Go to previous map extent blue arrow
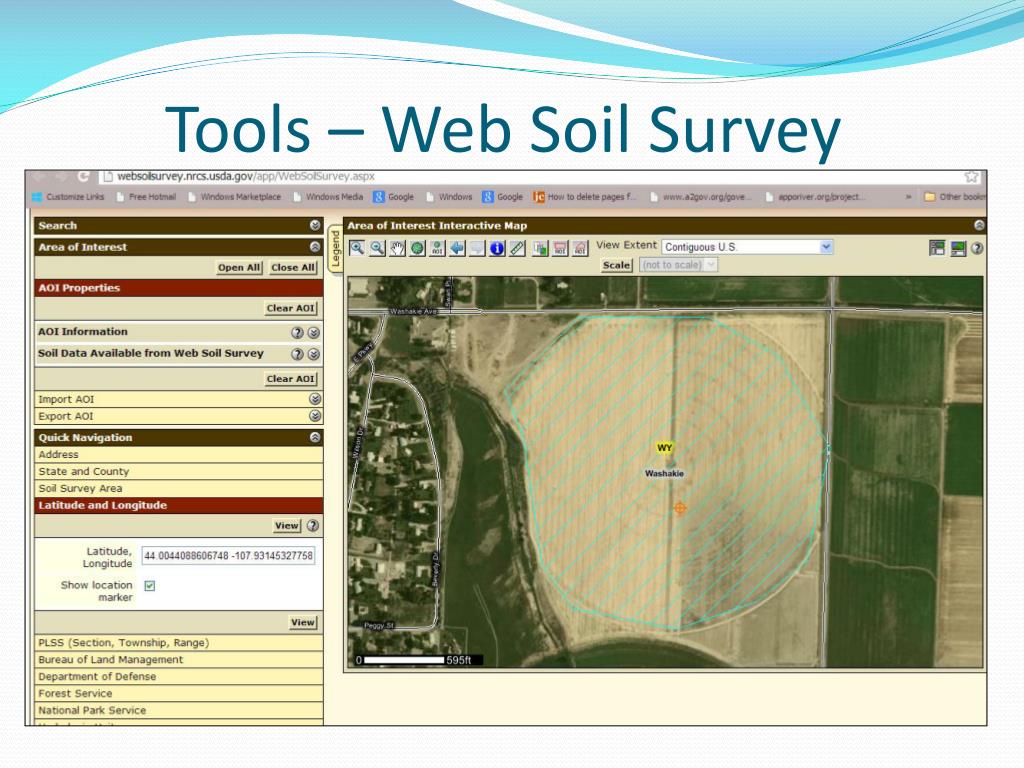 coord(457,248)
